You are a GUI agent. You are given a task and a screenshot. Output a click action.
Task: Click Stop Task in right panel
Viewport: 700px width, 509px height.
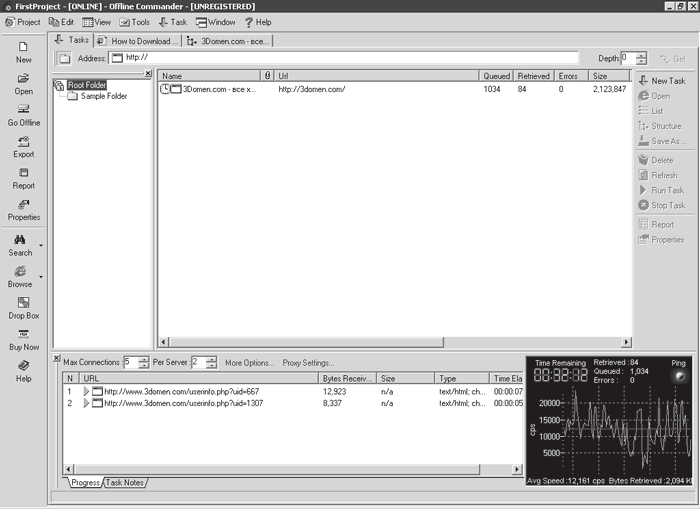click(662, 205)
